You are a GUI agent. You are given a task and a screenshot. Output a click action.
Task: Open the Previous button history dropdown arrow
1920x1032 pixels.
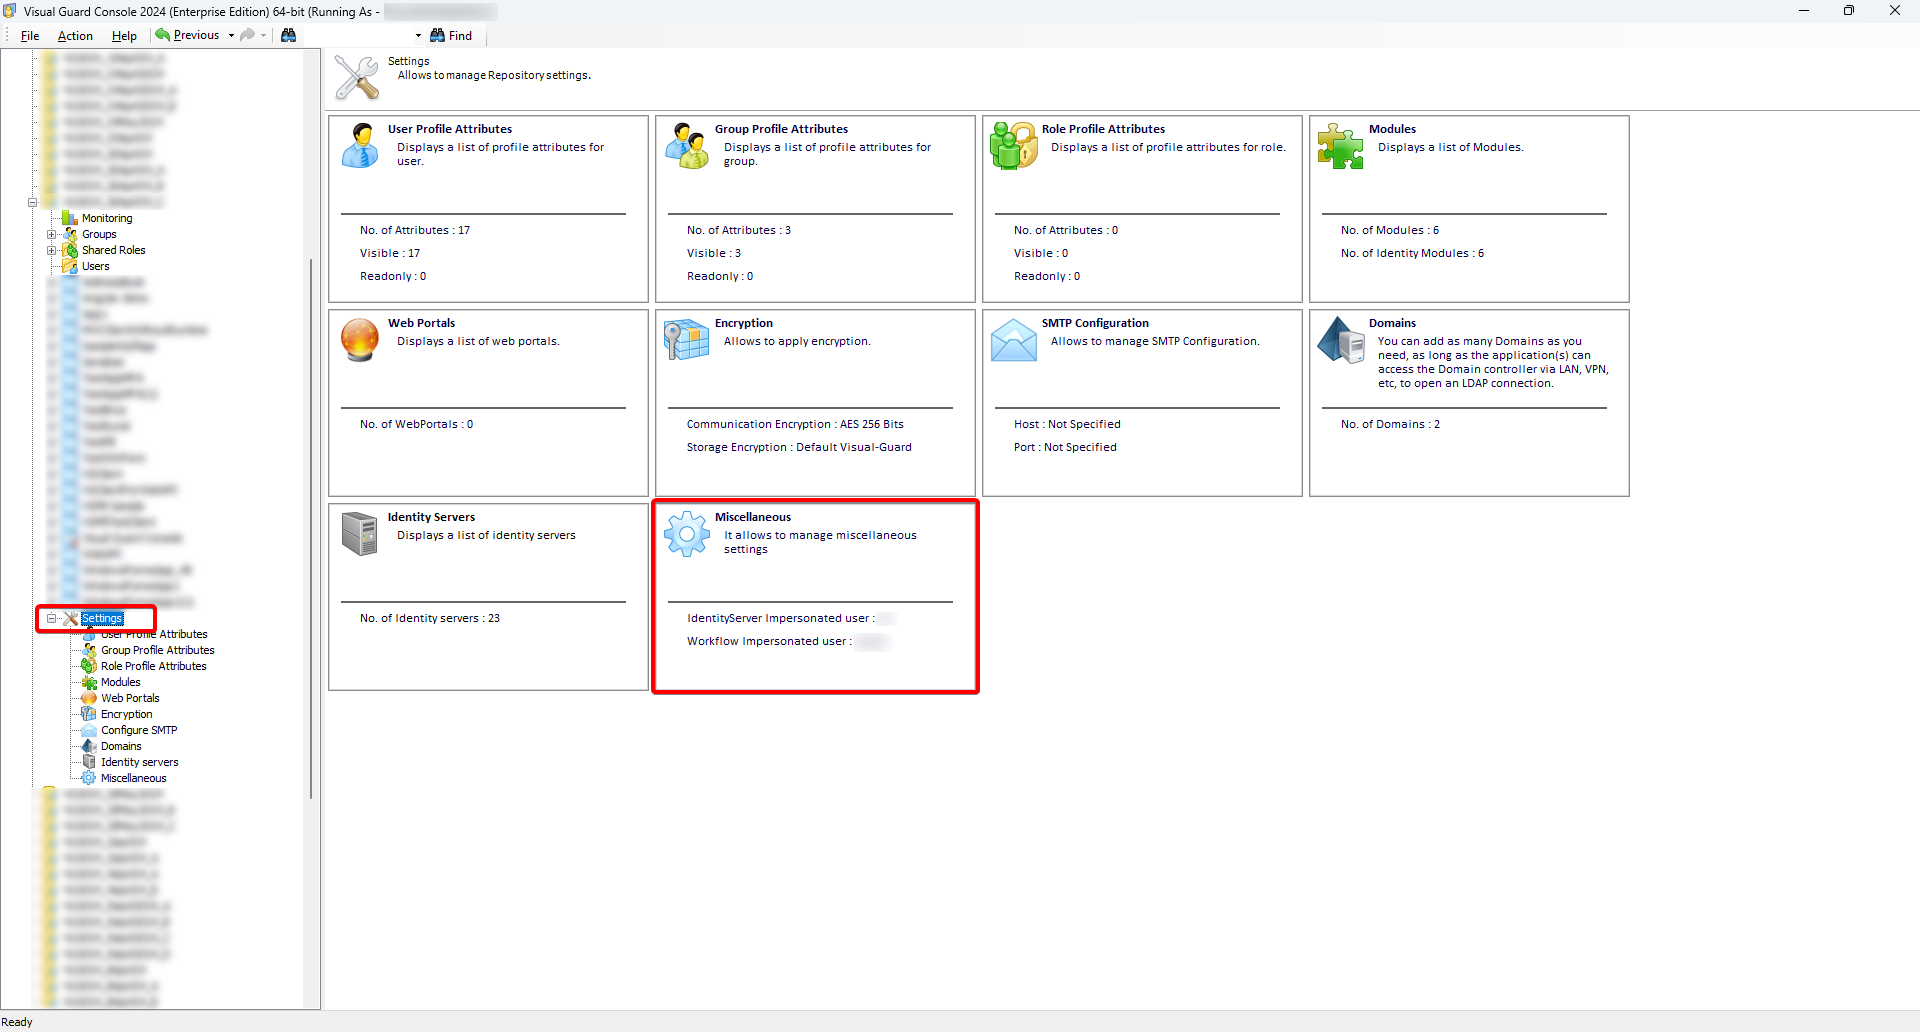pyautogui.click(x=231, y=36)
